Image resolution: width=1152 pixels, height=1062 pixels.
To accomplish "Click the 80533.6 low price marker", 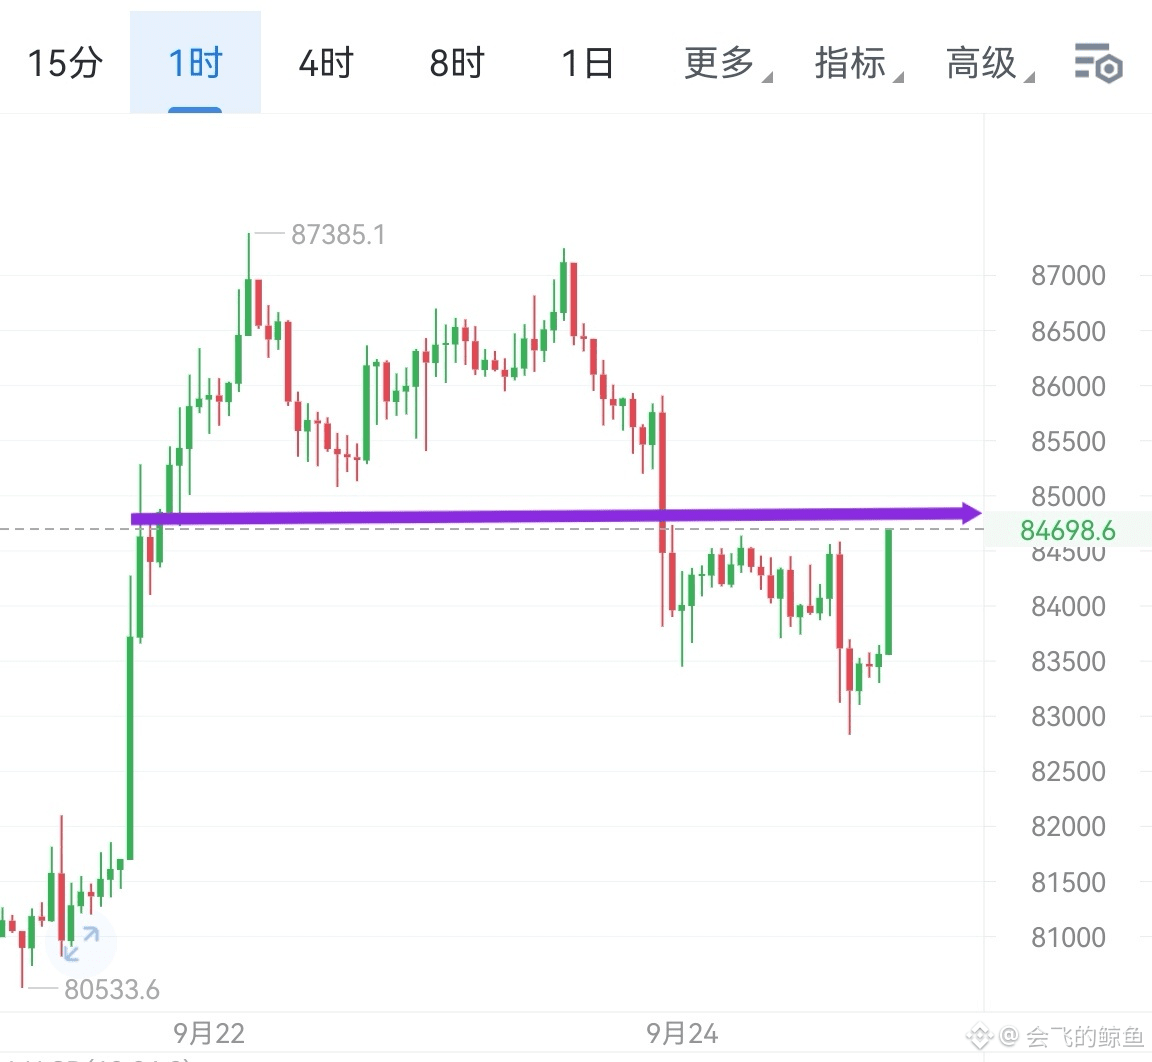I will click(112, 989).
